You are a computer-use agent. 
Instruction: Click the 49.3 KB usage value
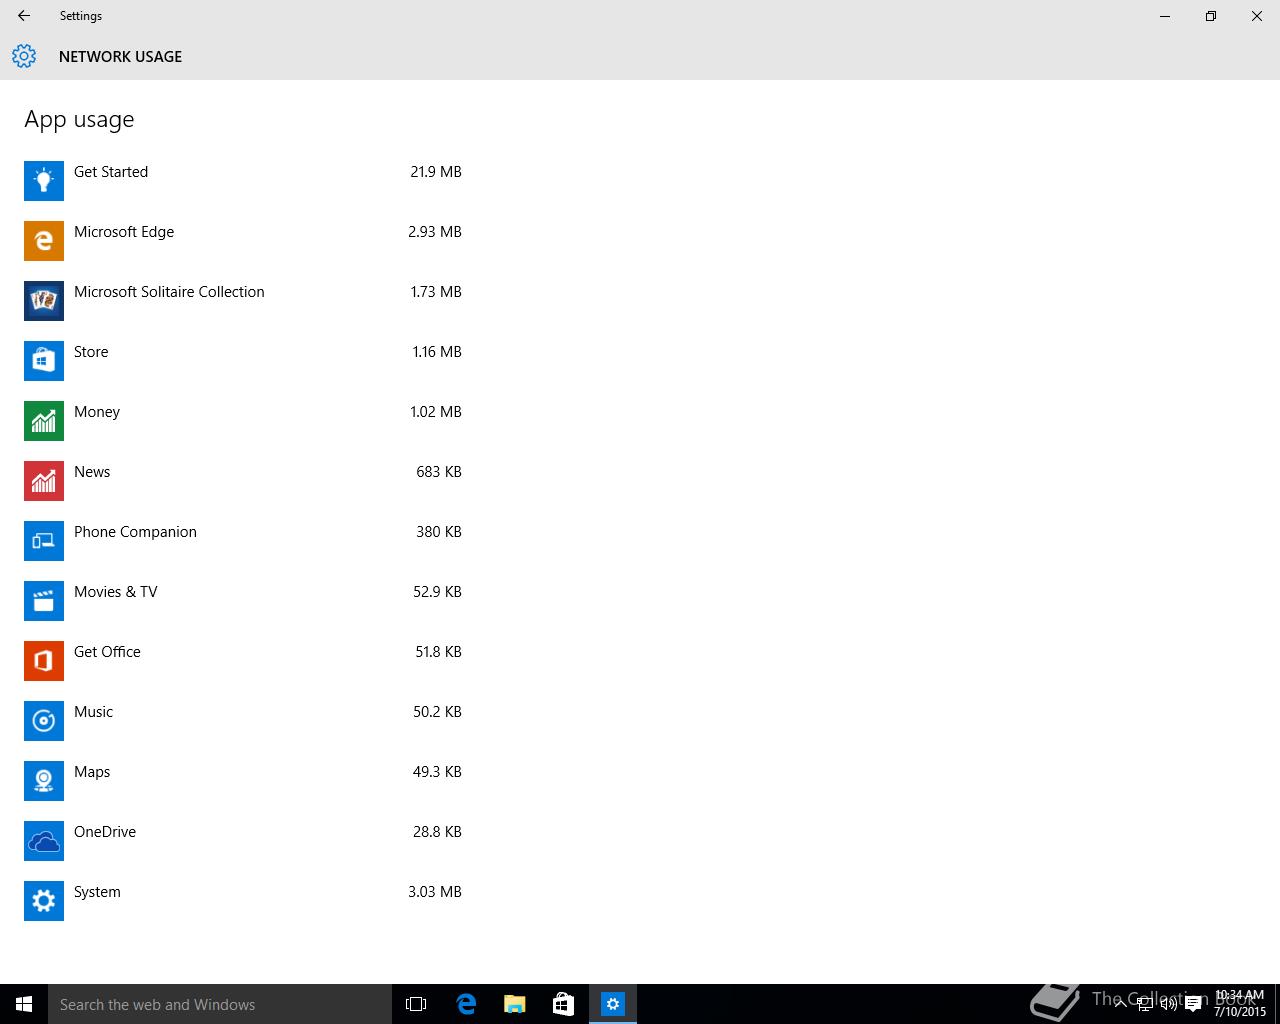[437, 772]
